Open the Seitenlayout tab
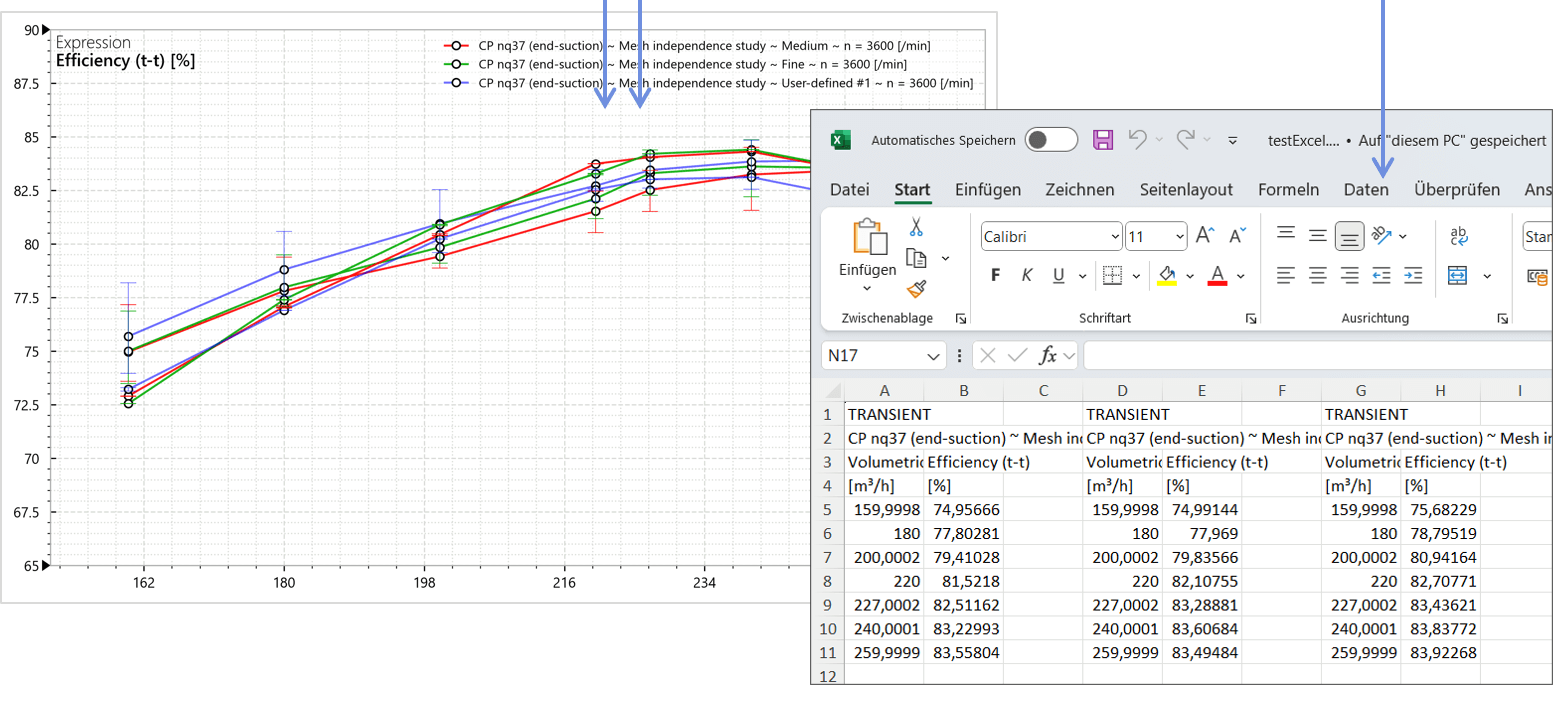This screenshot has width=1554, height=715. [1186, 189]
